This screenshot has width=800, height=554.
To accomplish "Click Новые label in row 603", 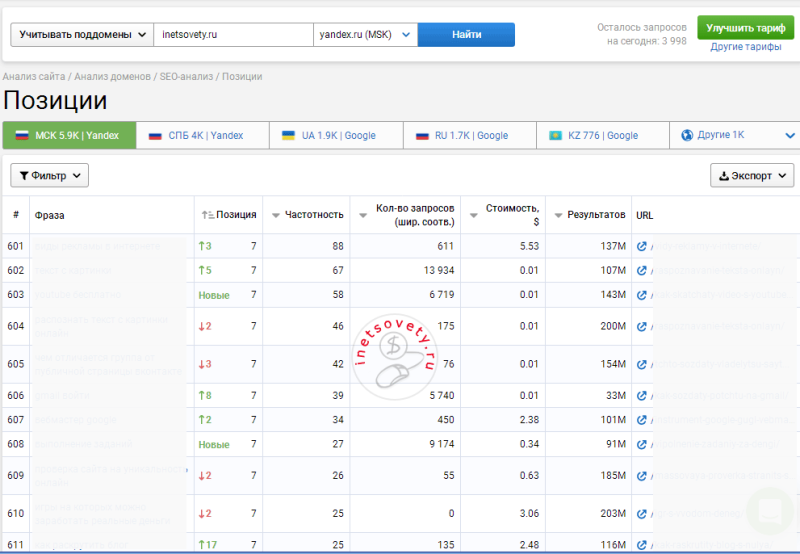I will coord(214,295).
